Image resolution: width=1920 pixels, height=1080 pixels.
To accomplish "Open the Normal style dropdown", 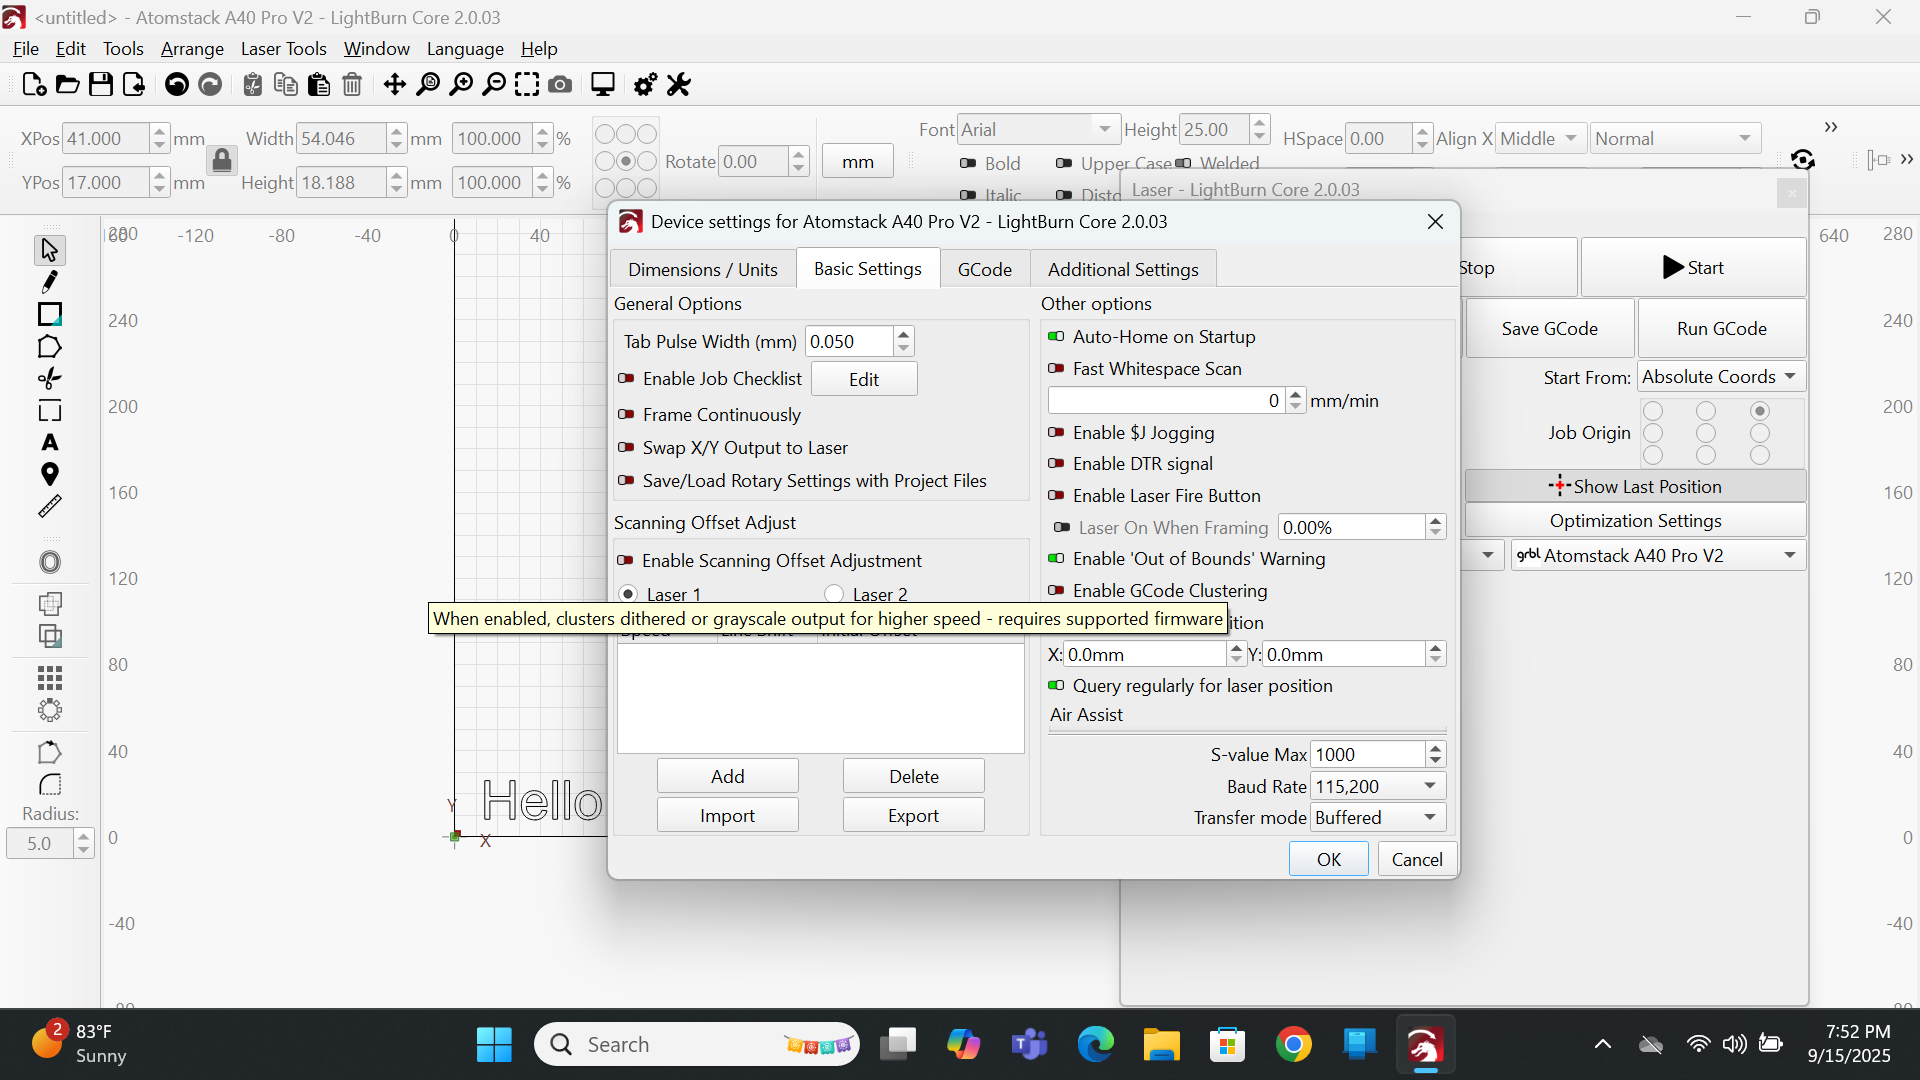I will [1674, 139].
